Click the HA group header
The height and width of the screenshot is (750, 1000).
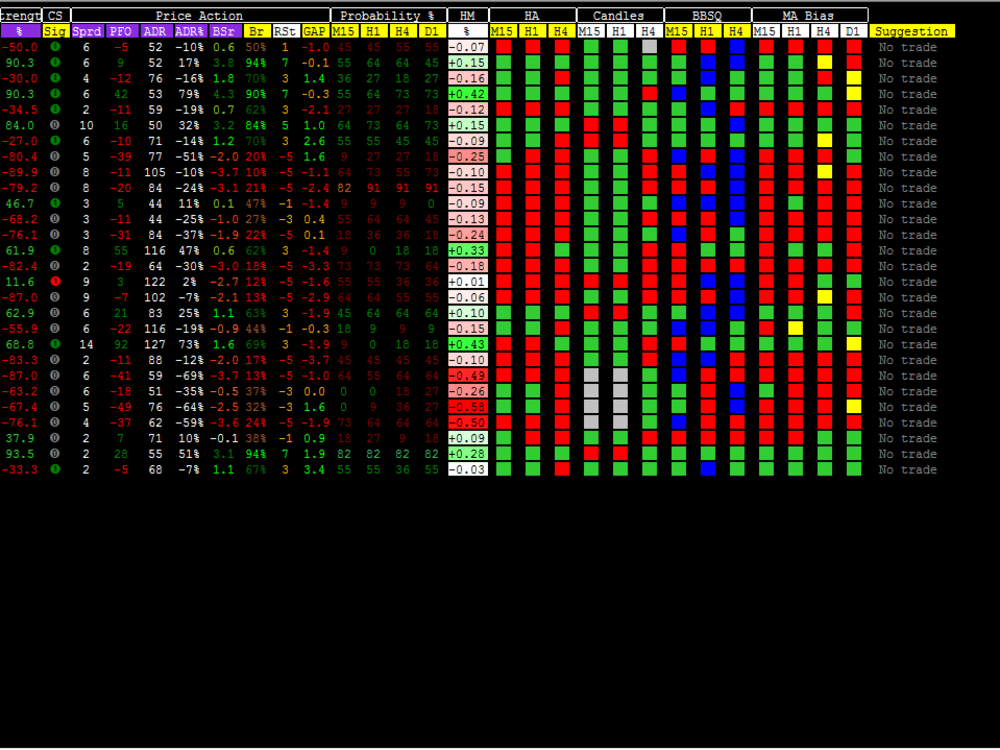point(532,15)
